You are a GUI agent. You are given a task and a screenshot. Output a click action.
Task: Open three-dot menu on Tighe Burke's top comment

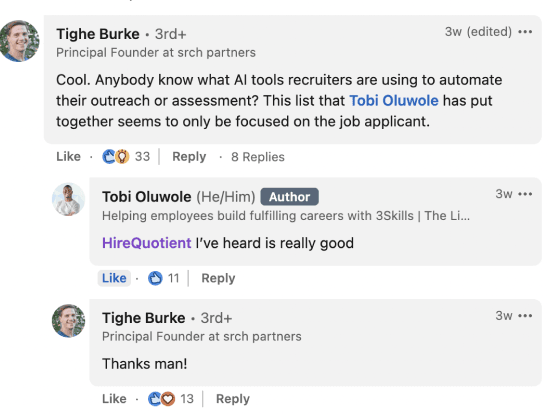pyautogui.click(x=525, y=32)
